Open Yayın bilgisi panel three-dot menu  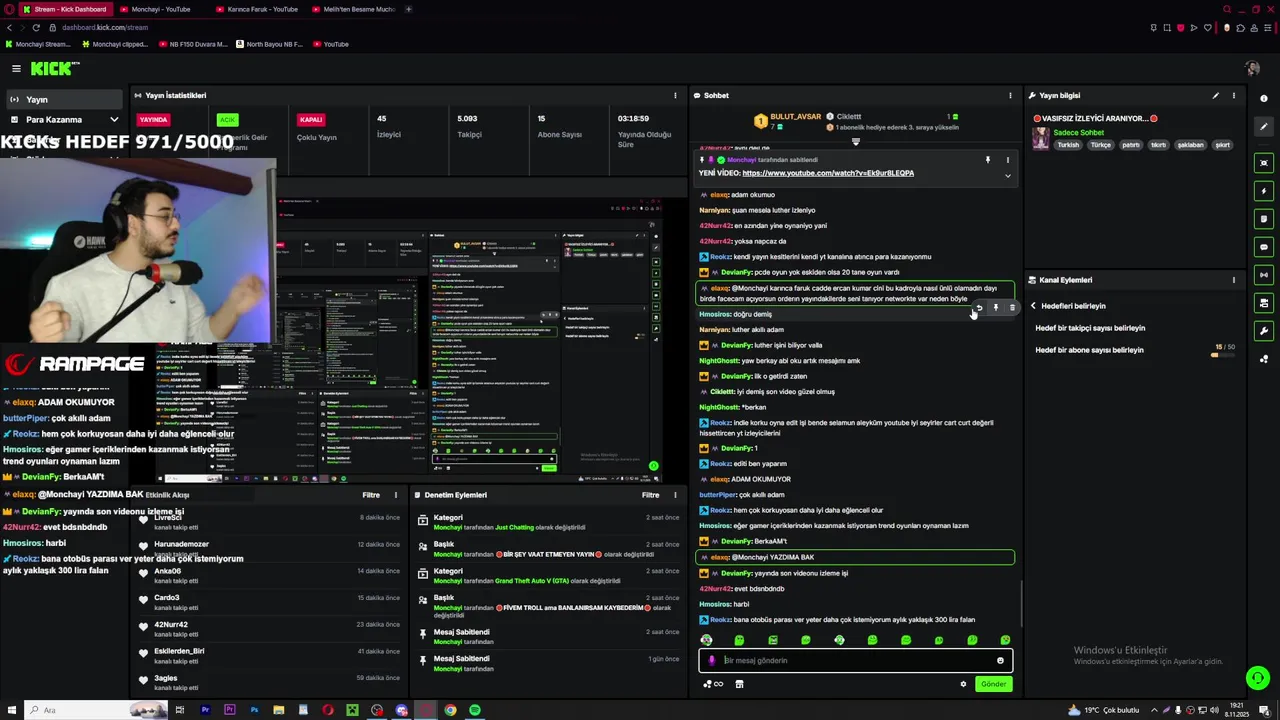(x=1233, y=95)
